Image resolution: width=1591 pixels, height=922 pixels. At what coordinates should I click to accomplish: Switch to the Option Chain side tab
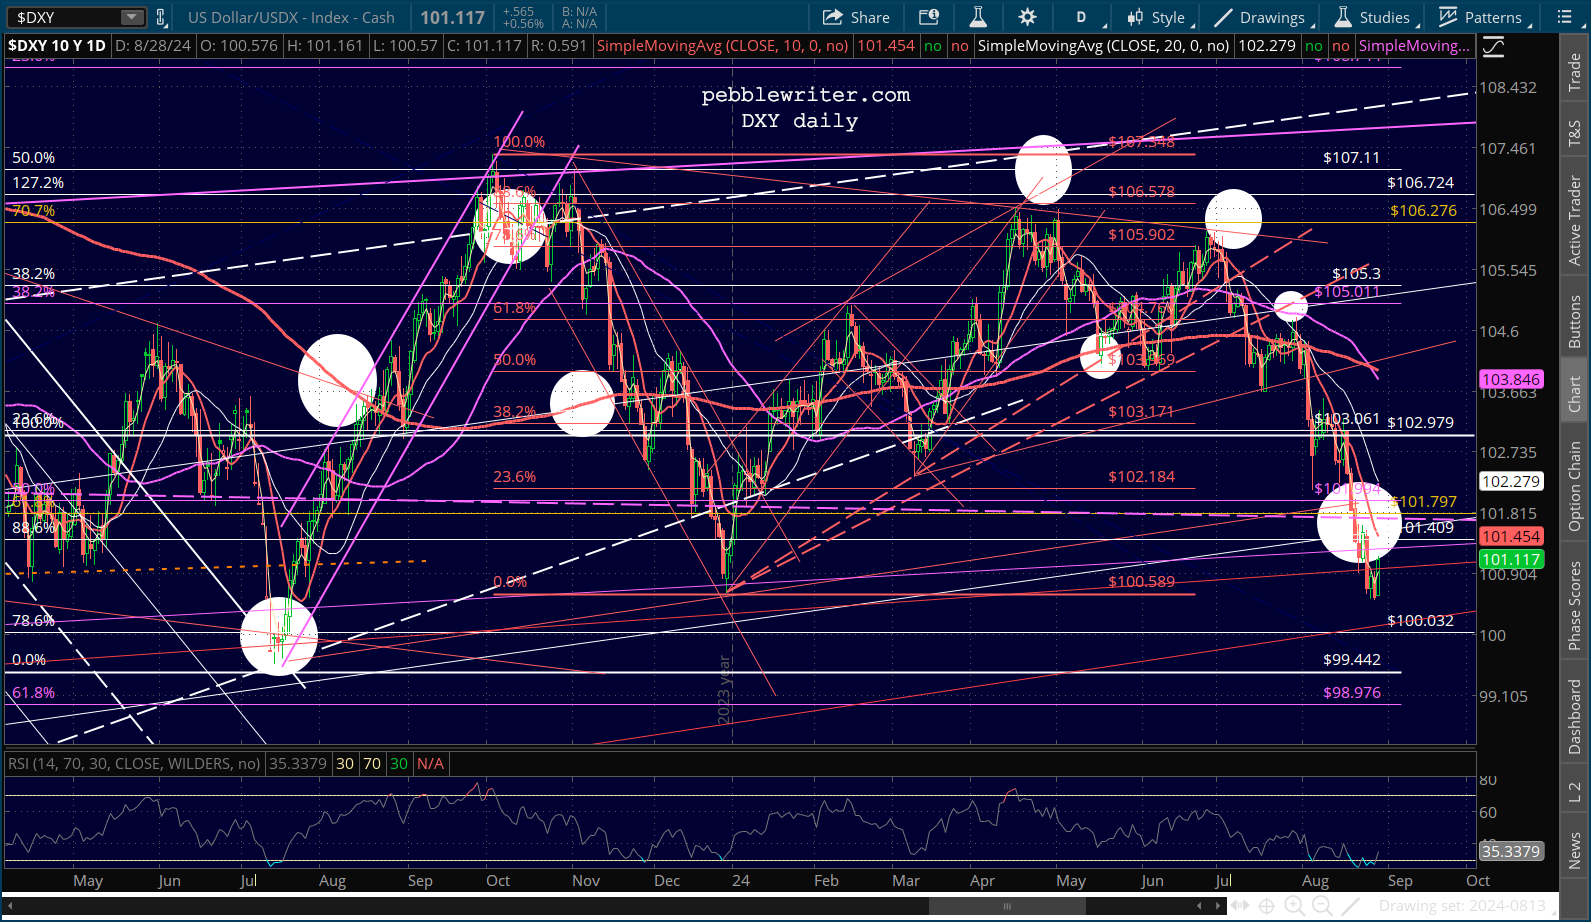[1574, 486]
